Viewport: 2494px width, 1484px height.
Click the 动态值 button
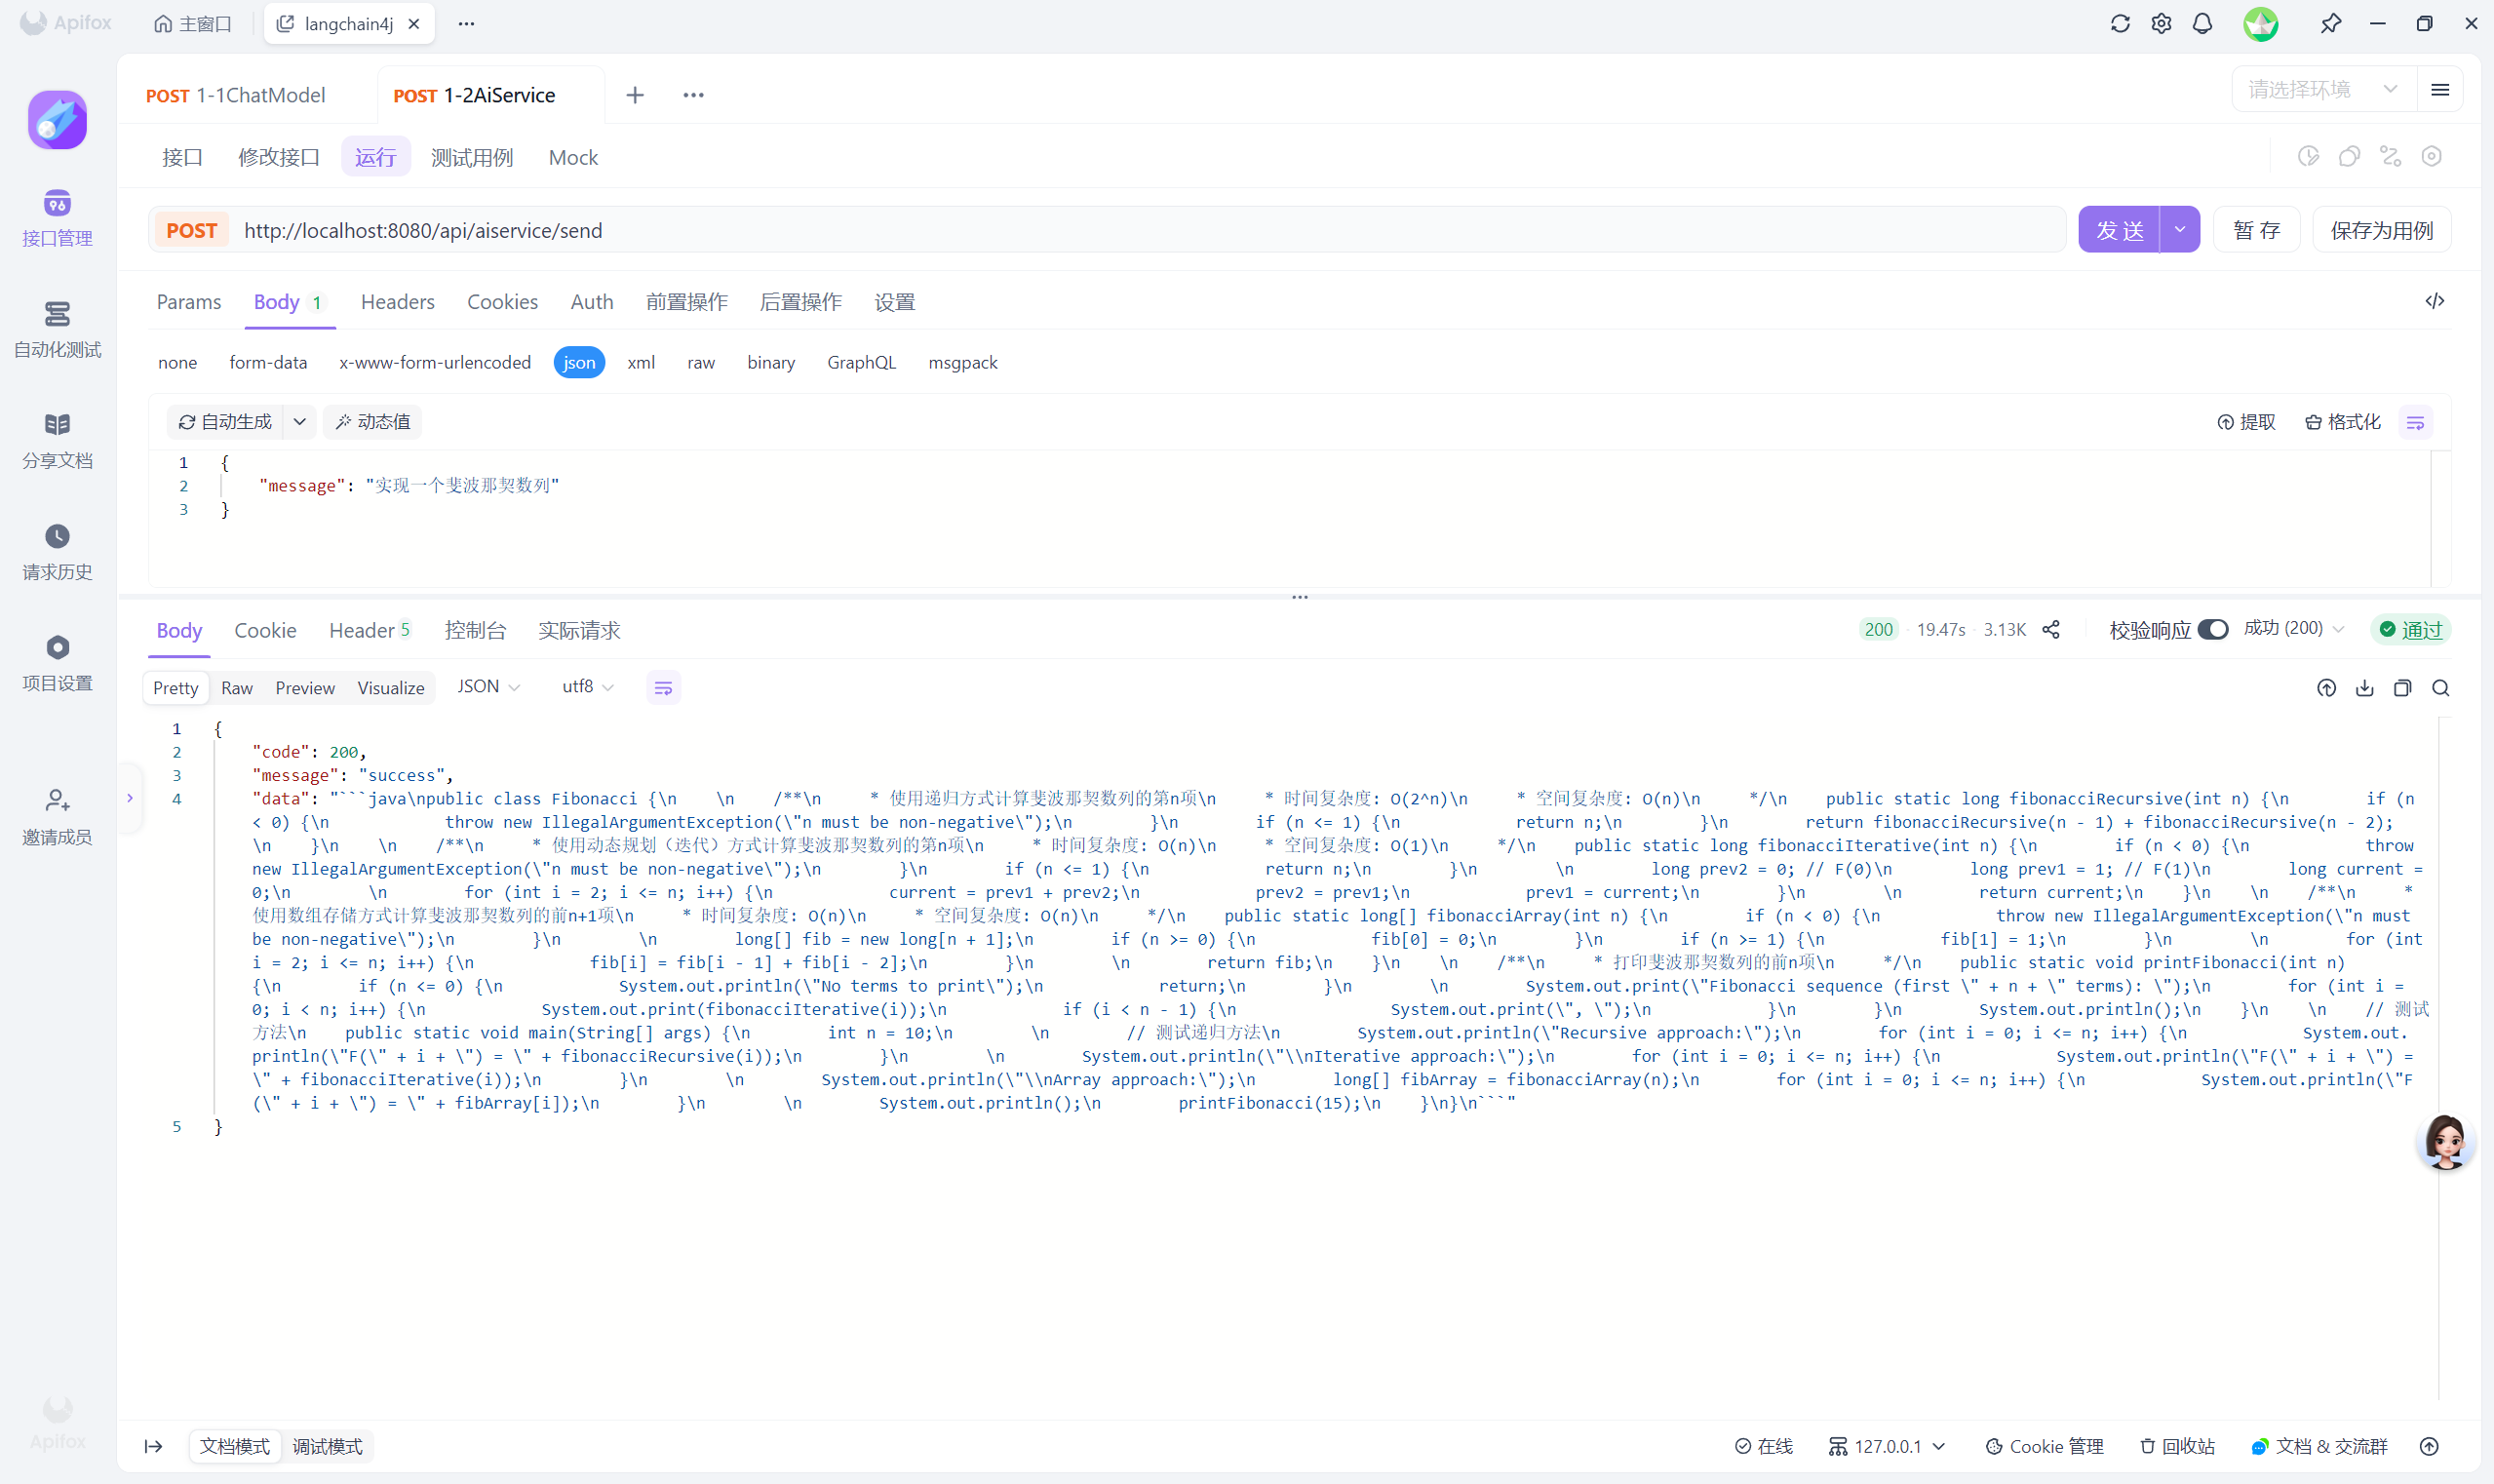click(374, 422)
